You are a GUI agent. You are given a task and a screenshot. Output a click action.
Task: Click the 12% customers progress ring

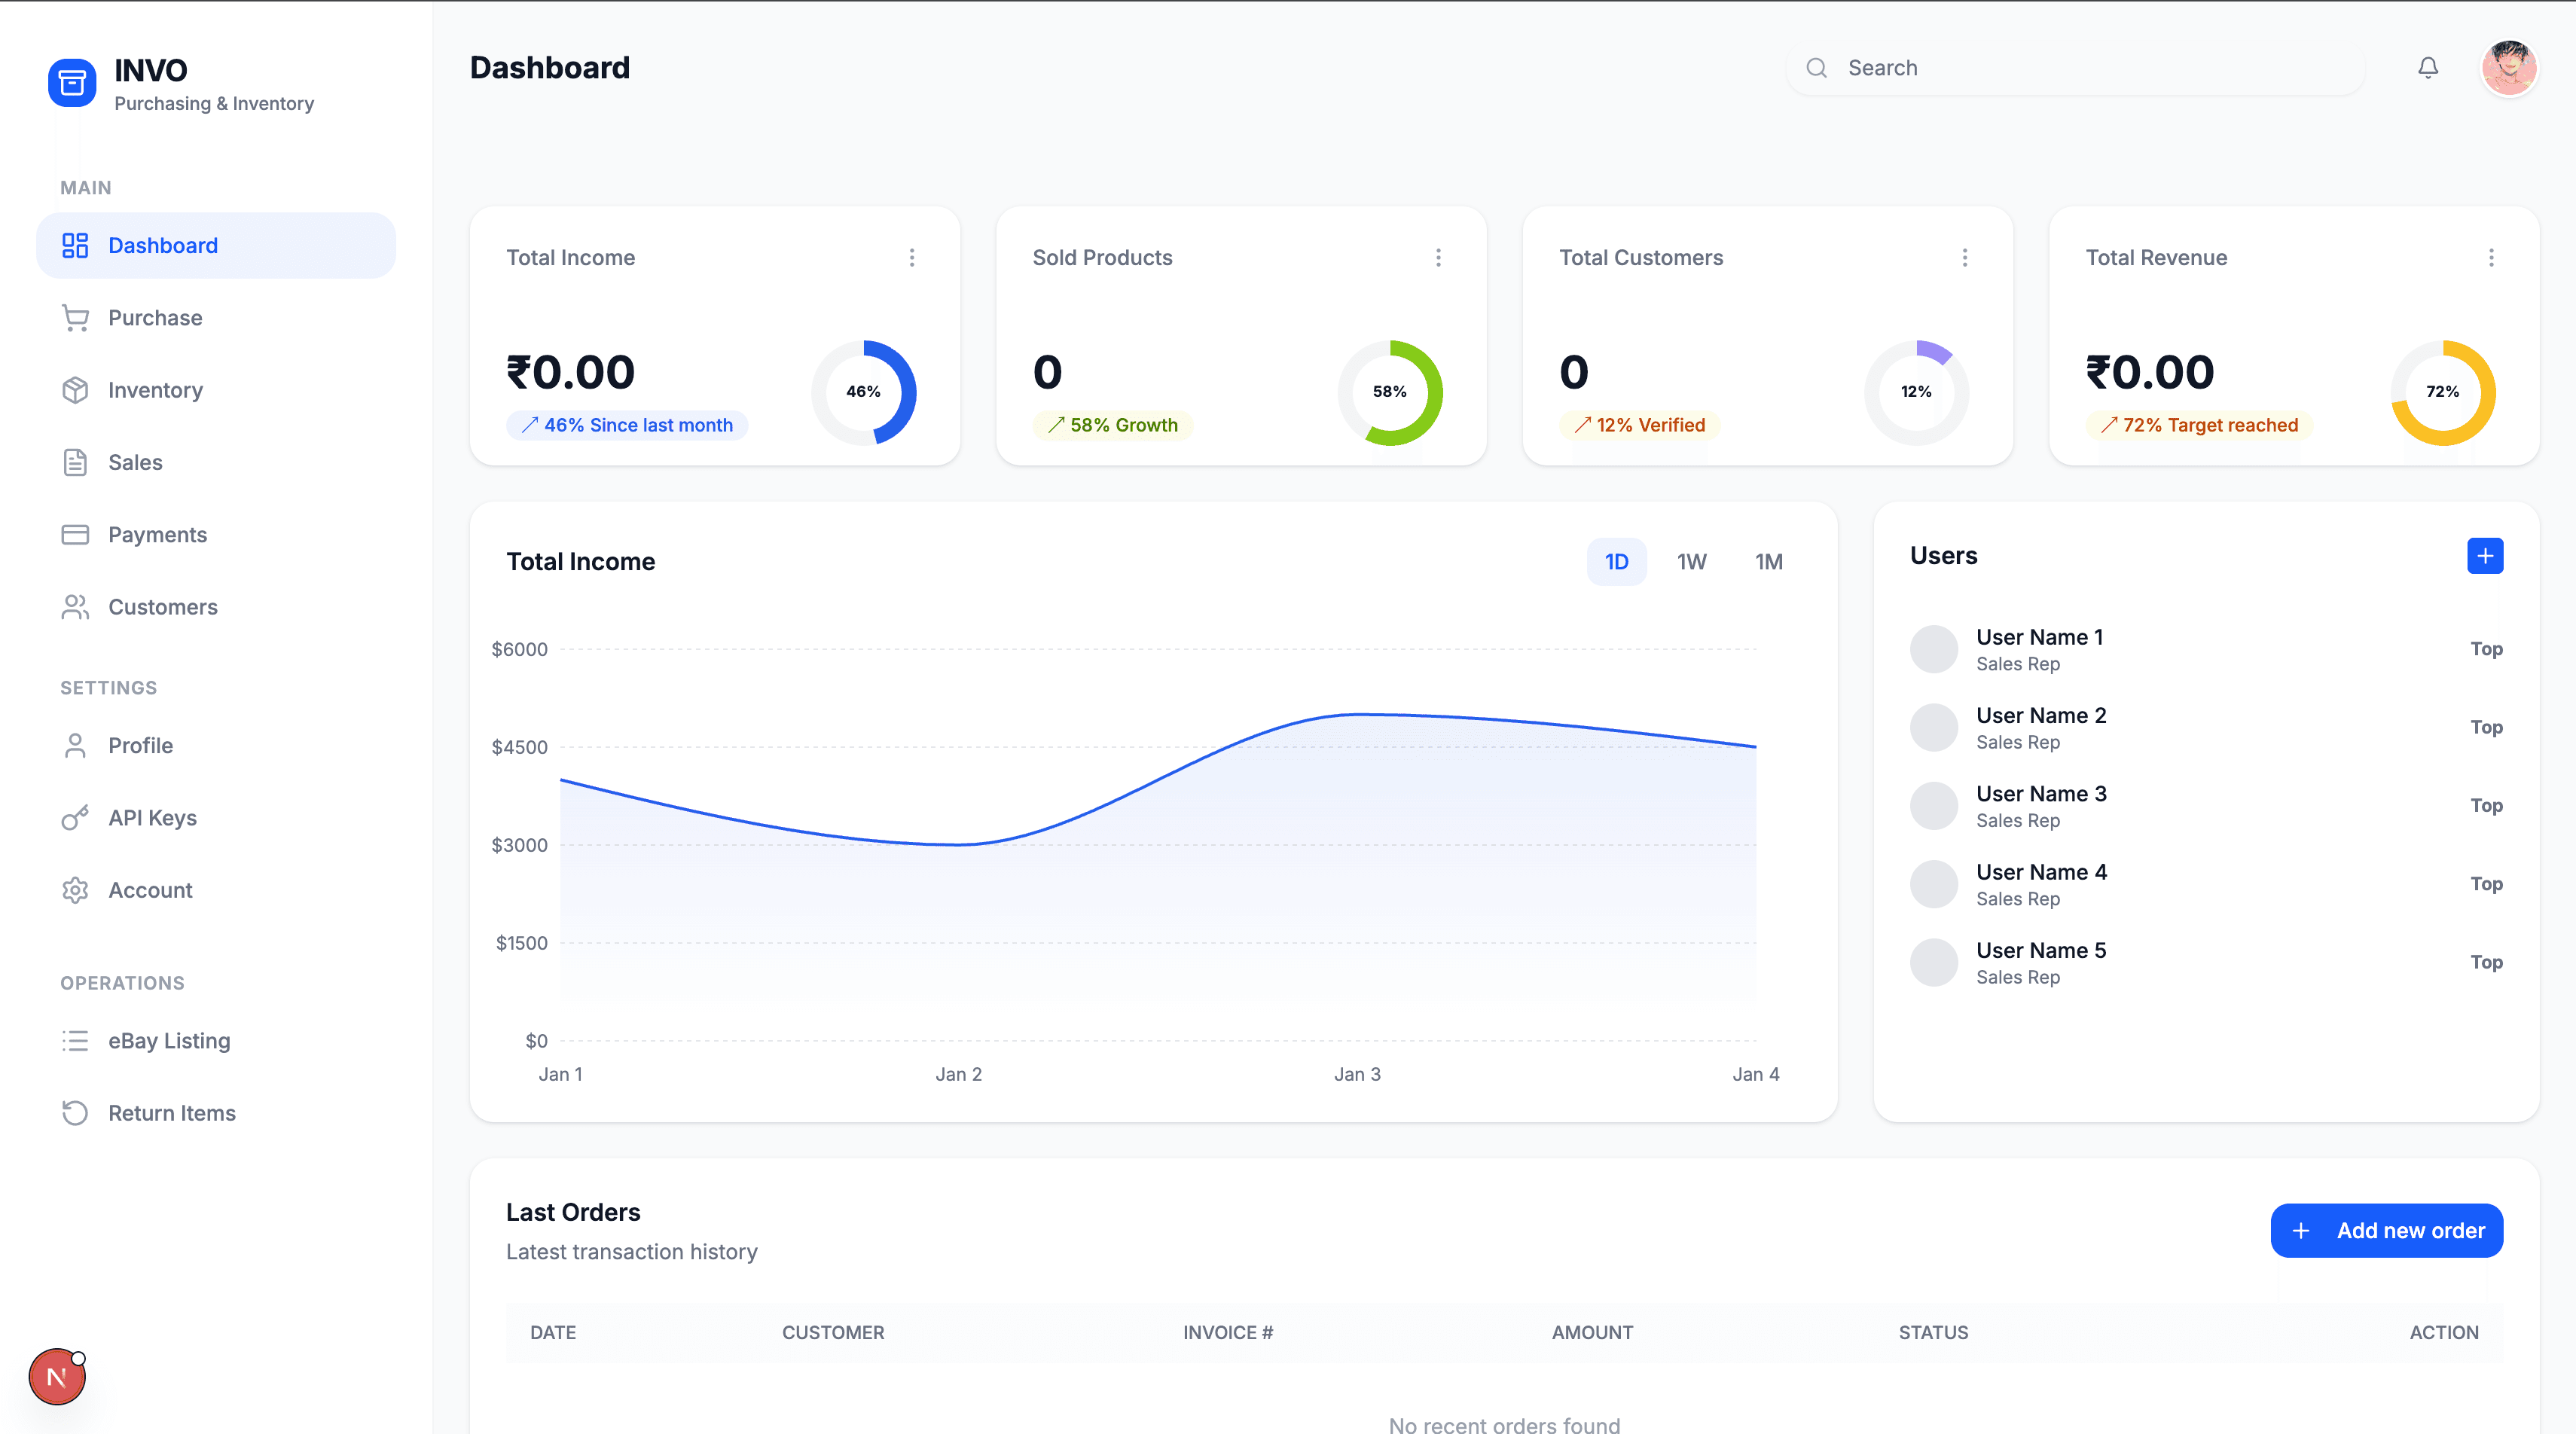[x=1917, y=392]
